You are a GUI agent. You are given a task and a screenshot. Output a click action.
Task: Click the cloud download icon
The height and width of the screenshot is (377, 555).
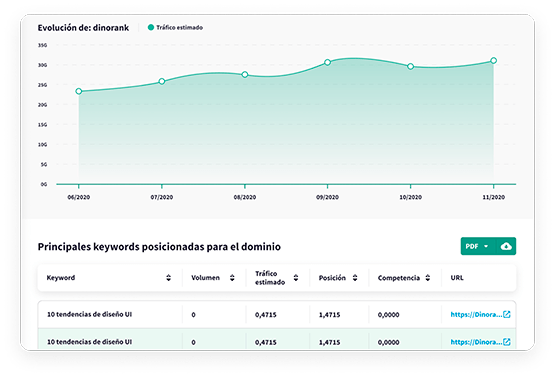tap(506, 246)
